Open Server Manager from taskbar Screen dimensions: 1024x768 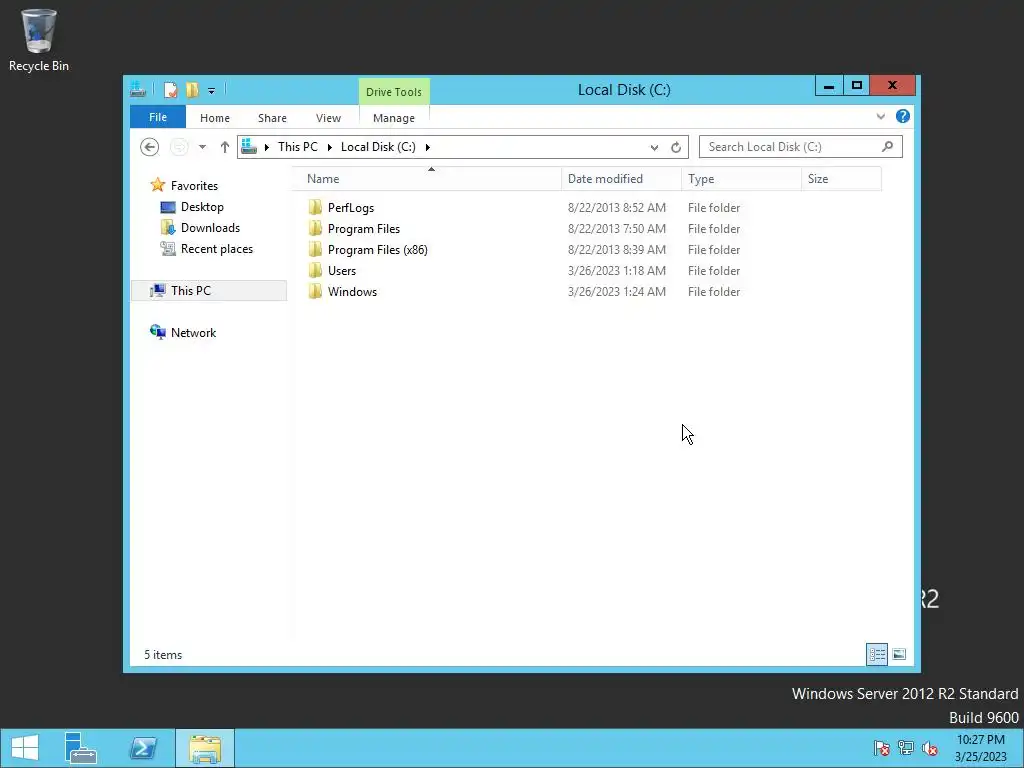click(x=81, y=748)
